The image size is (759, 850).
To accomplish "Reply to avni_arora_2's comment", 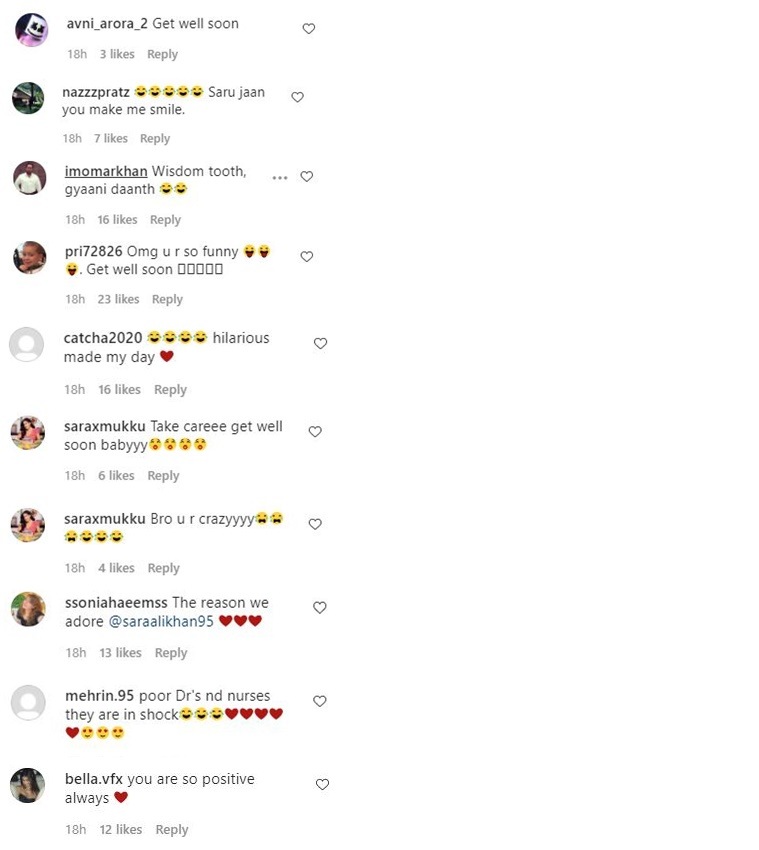I will [162, 54].
